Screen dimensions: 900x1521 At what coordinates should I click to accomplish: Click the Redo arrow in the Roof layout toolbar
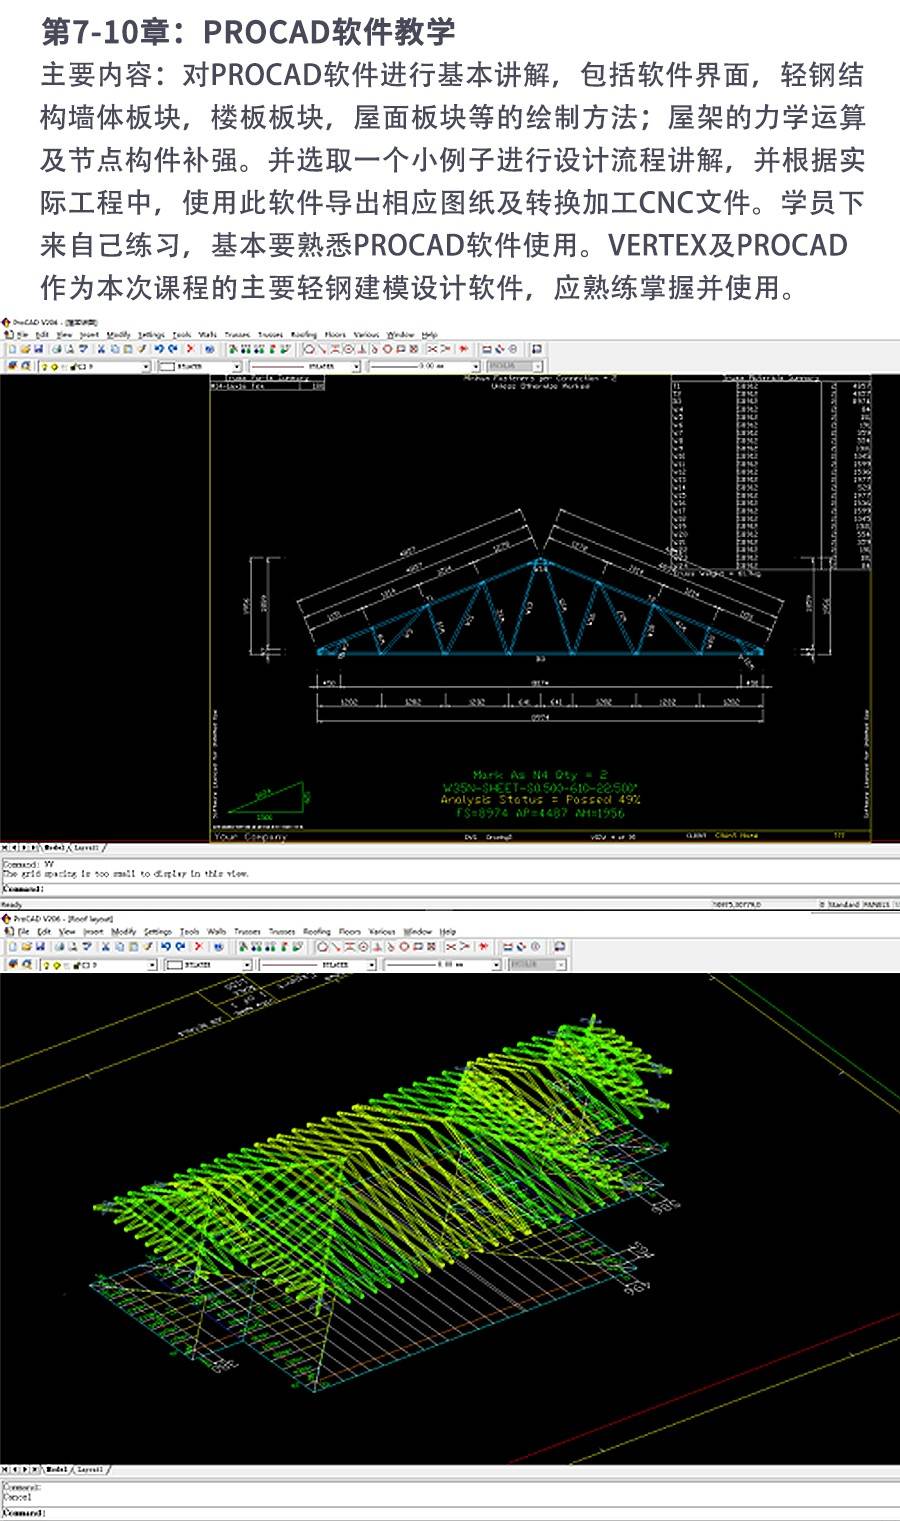coord(180,946)
